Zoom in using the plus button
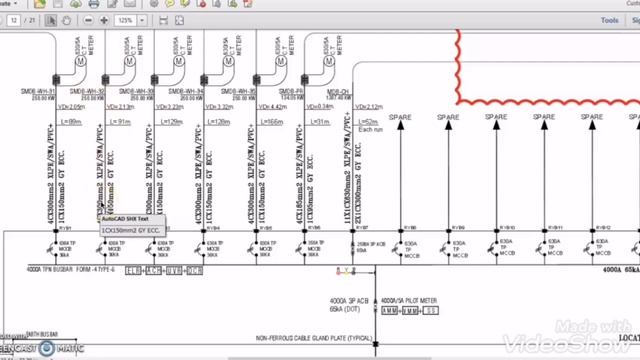 coord(104,20)
